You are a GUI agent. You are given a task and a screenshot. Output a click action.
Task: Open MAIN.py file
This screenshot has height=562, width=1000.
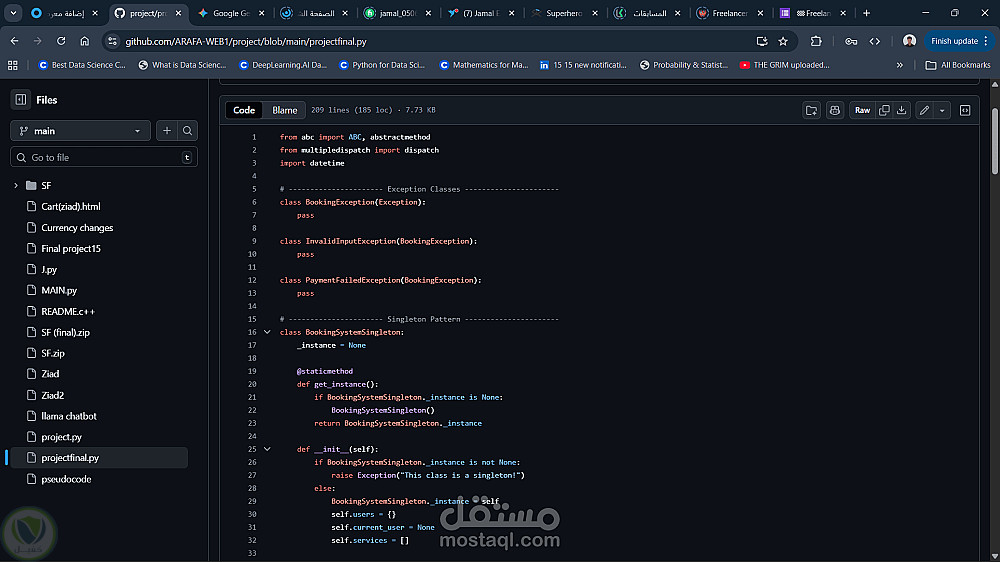pyautogui.click(x=59, y=290)
